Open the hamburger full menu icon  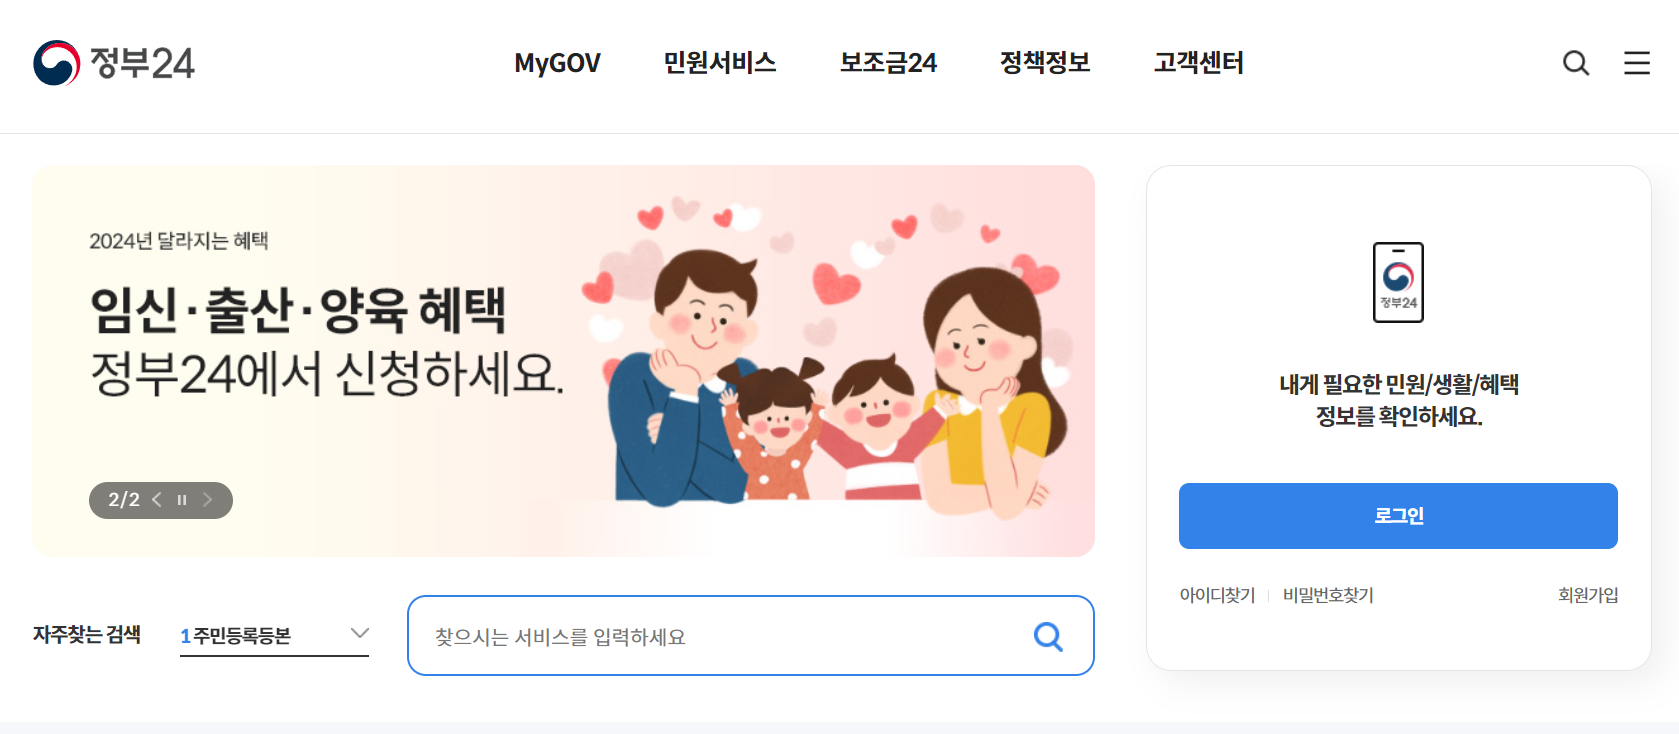coord(1637,63)
